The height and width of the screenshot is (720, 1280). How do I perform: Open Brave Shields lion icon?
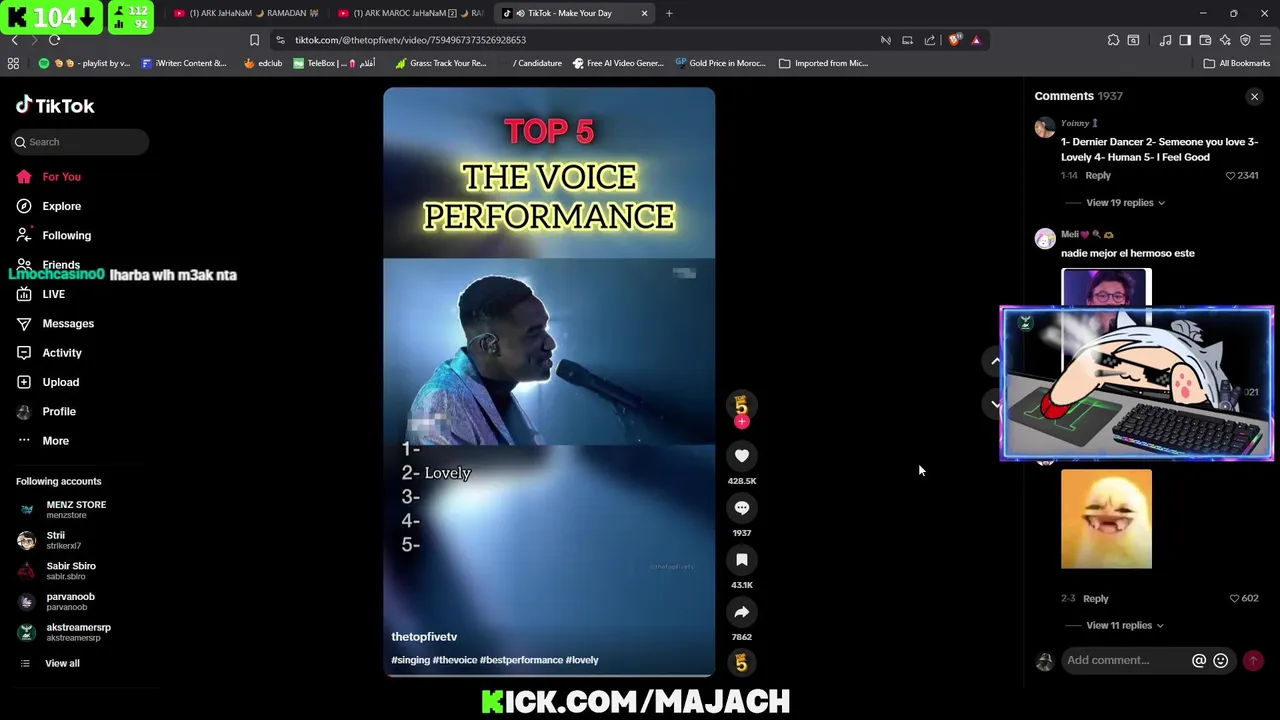955,40
